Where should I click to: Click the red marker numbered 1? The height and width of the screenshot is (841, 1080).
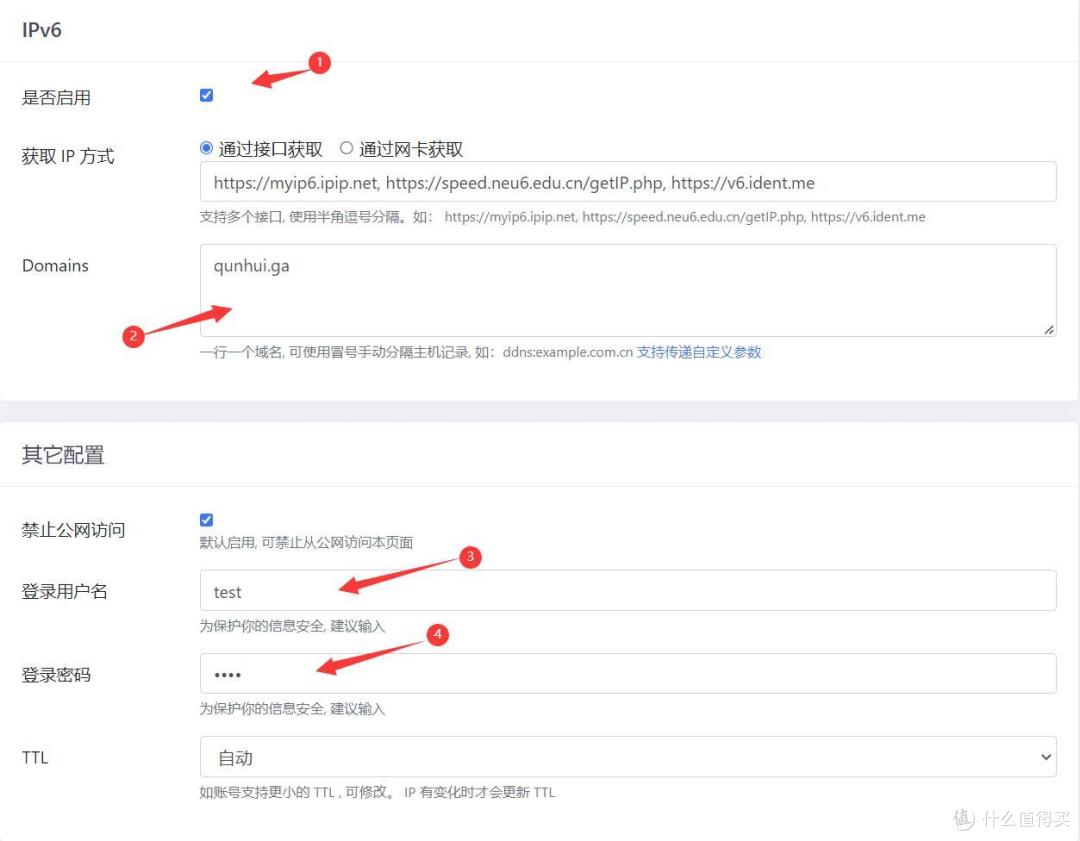click(x=319, y=63)
